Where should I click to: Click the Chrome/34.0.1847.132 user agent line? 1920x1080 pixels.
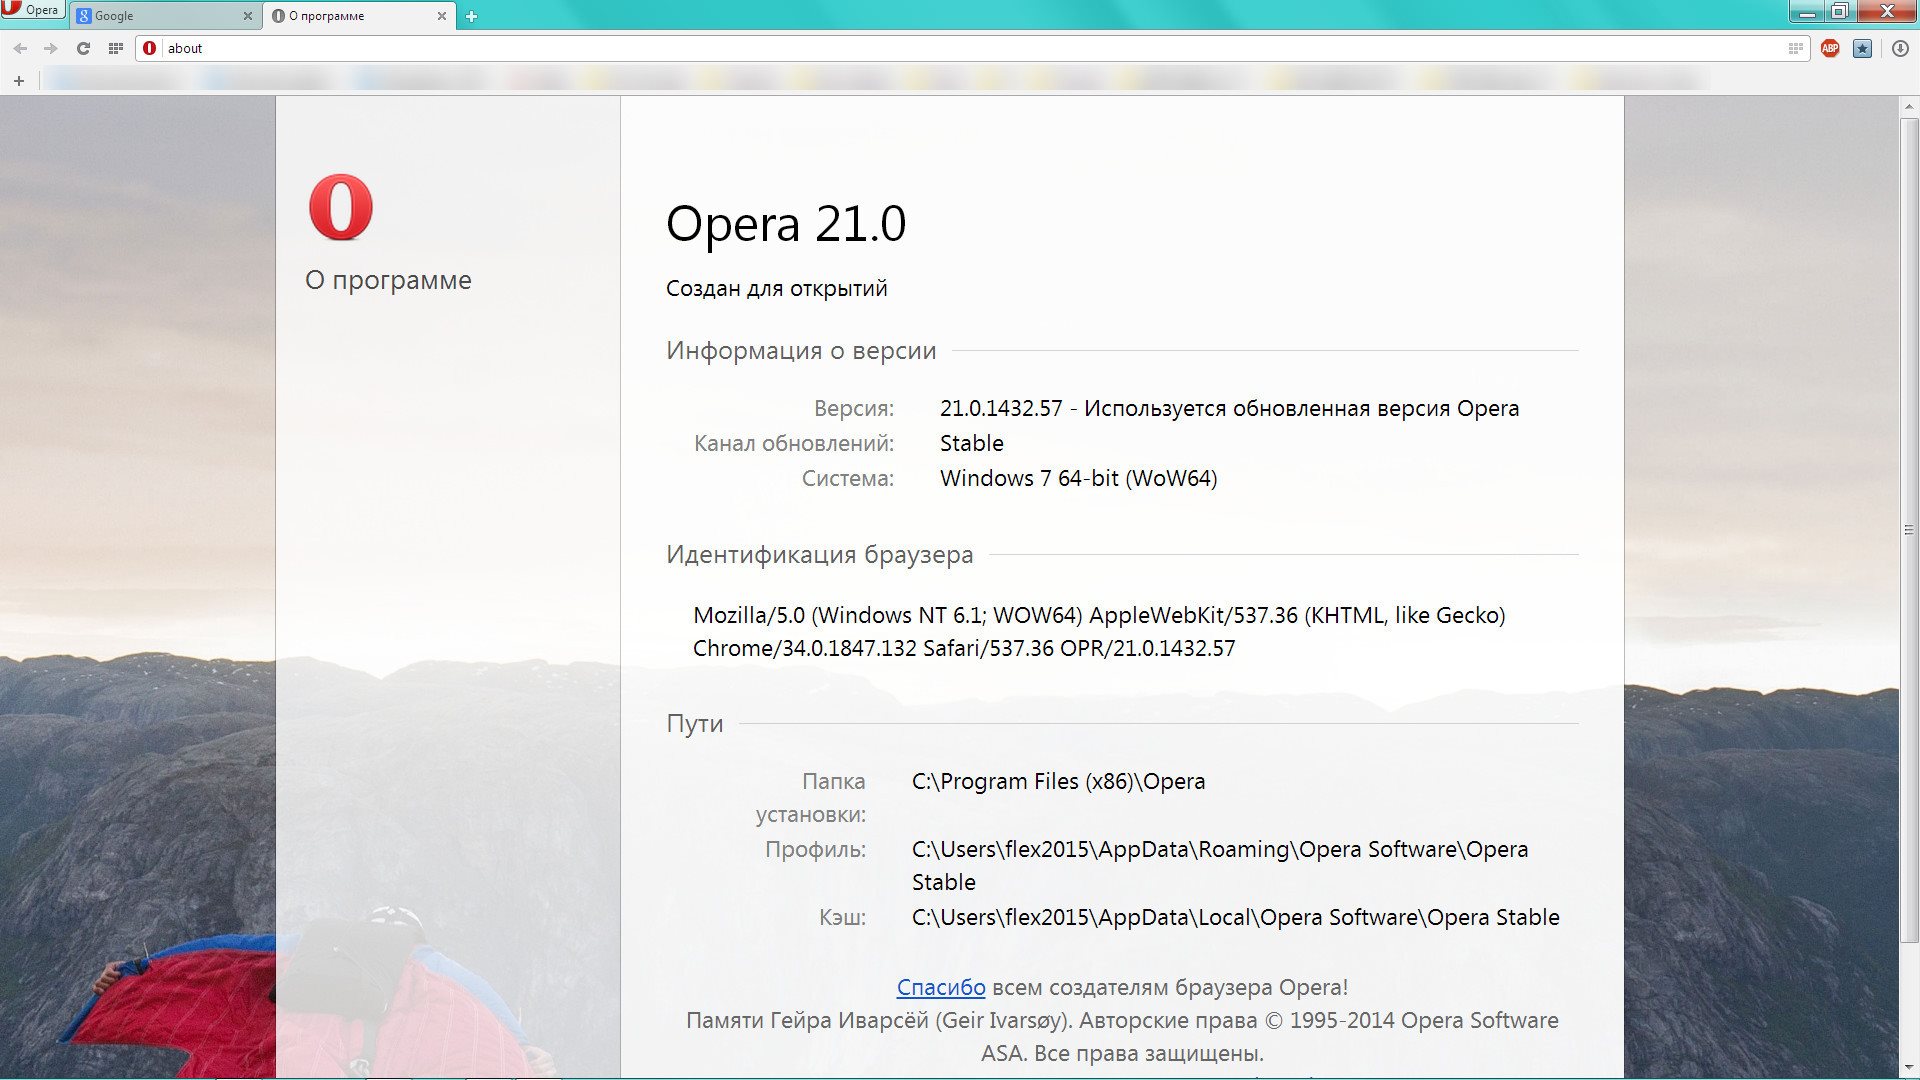[x=964, y=648]
